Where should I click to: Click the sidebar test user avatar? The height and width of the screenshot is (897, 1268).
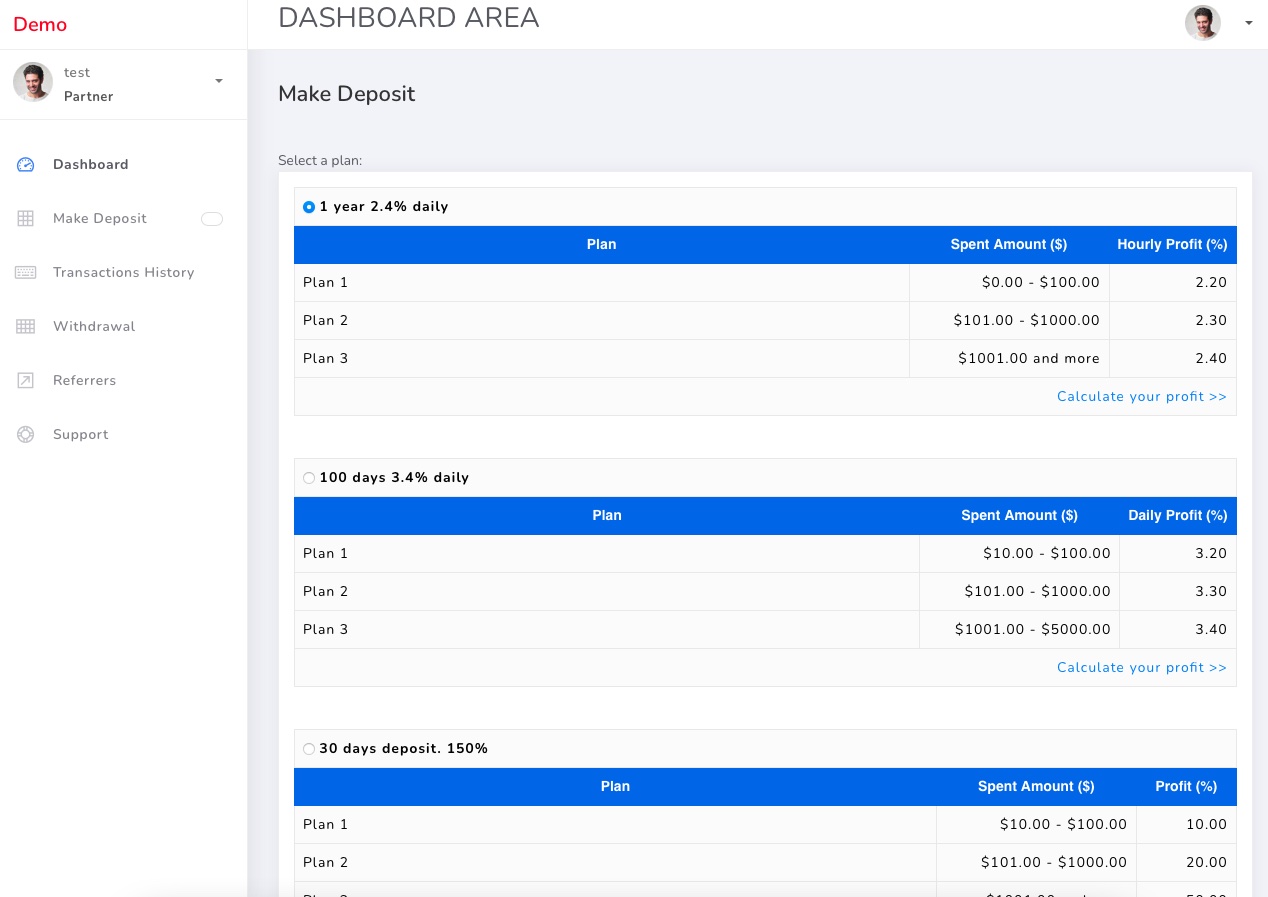[x=33, y=83]
